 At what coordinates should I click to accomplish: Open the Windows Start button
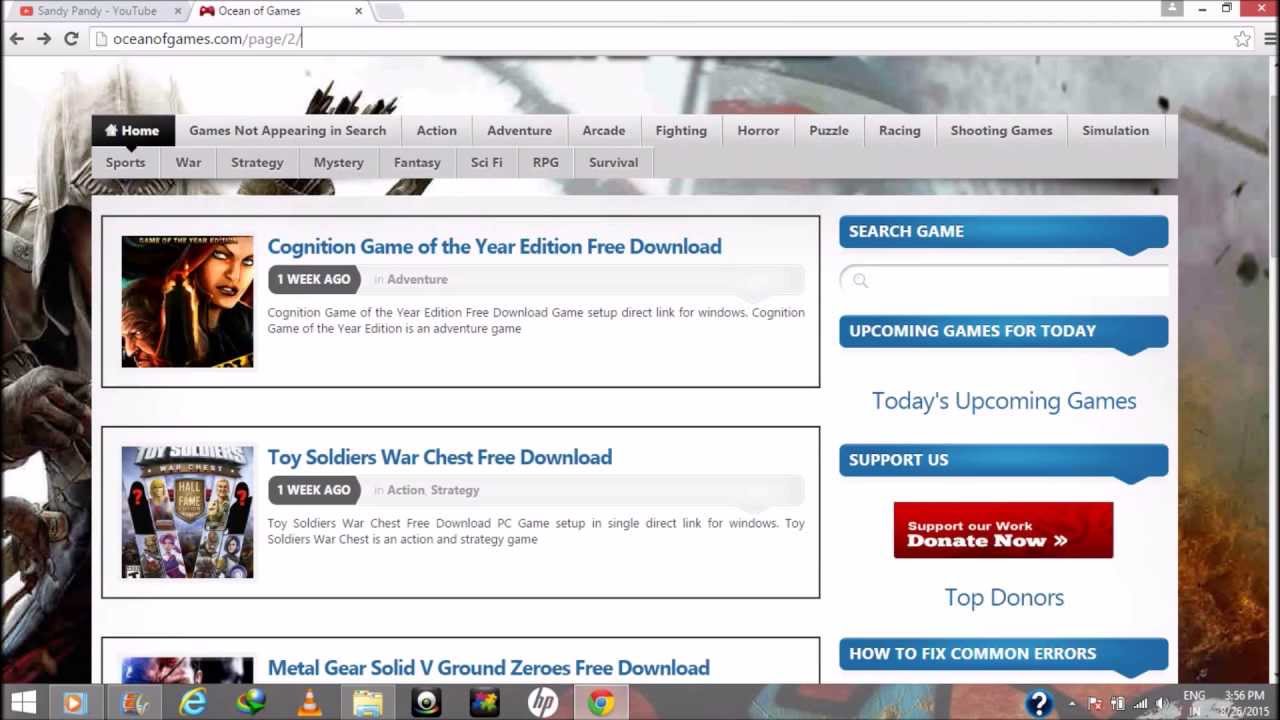click(24, 703)
